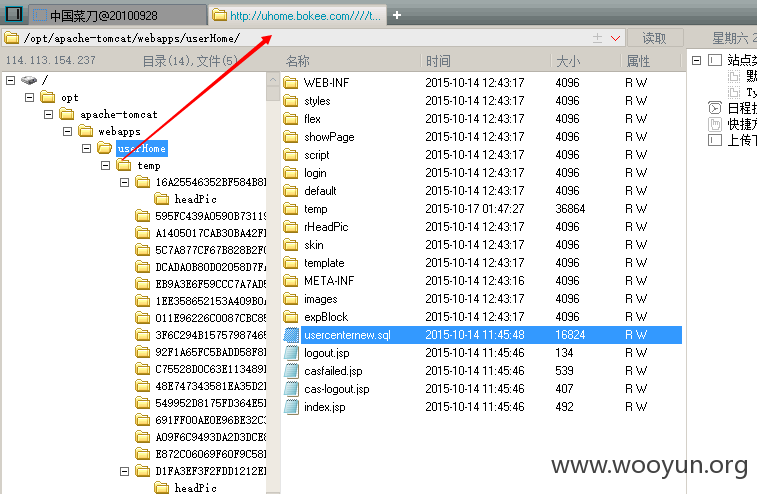Collapse the webapps tree node
This screenshot has height=494, width=757.
tap(68, 131)
